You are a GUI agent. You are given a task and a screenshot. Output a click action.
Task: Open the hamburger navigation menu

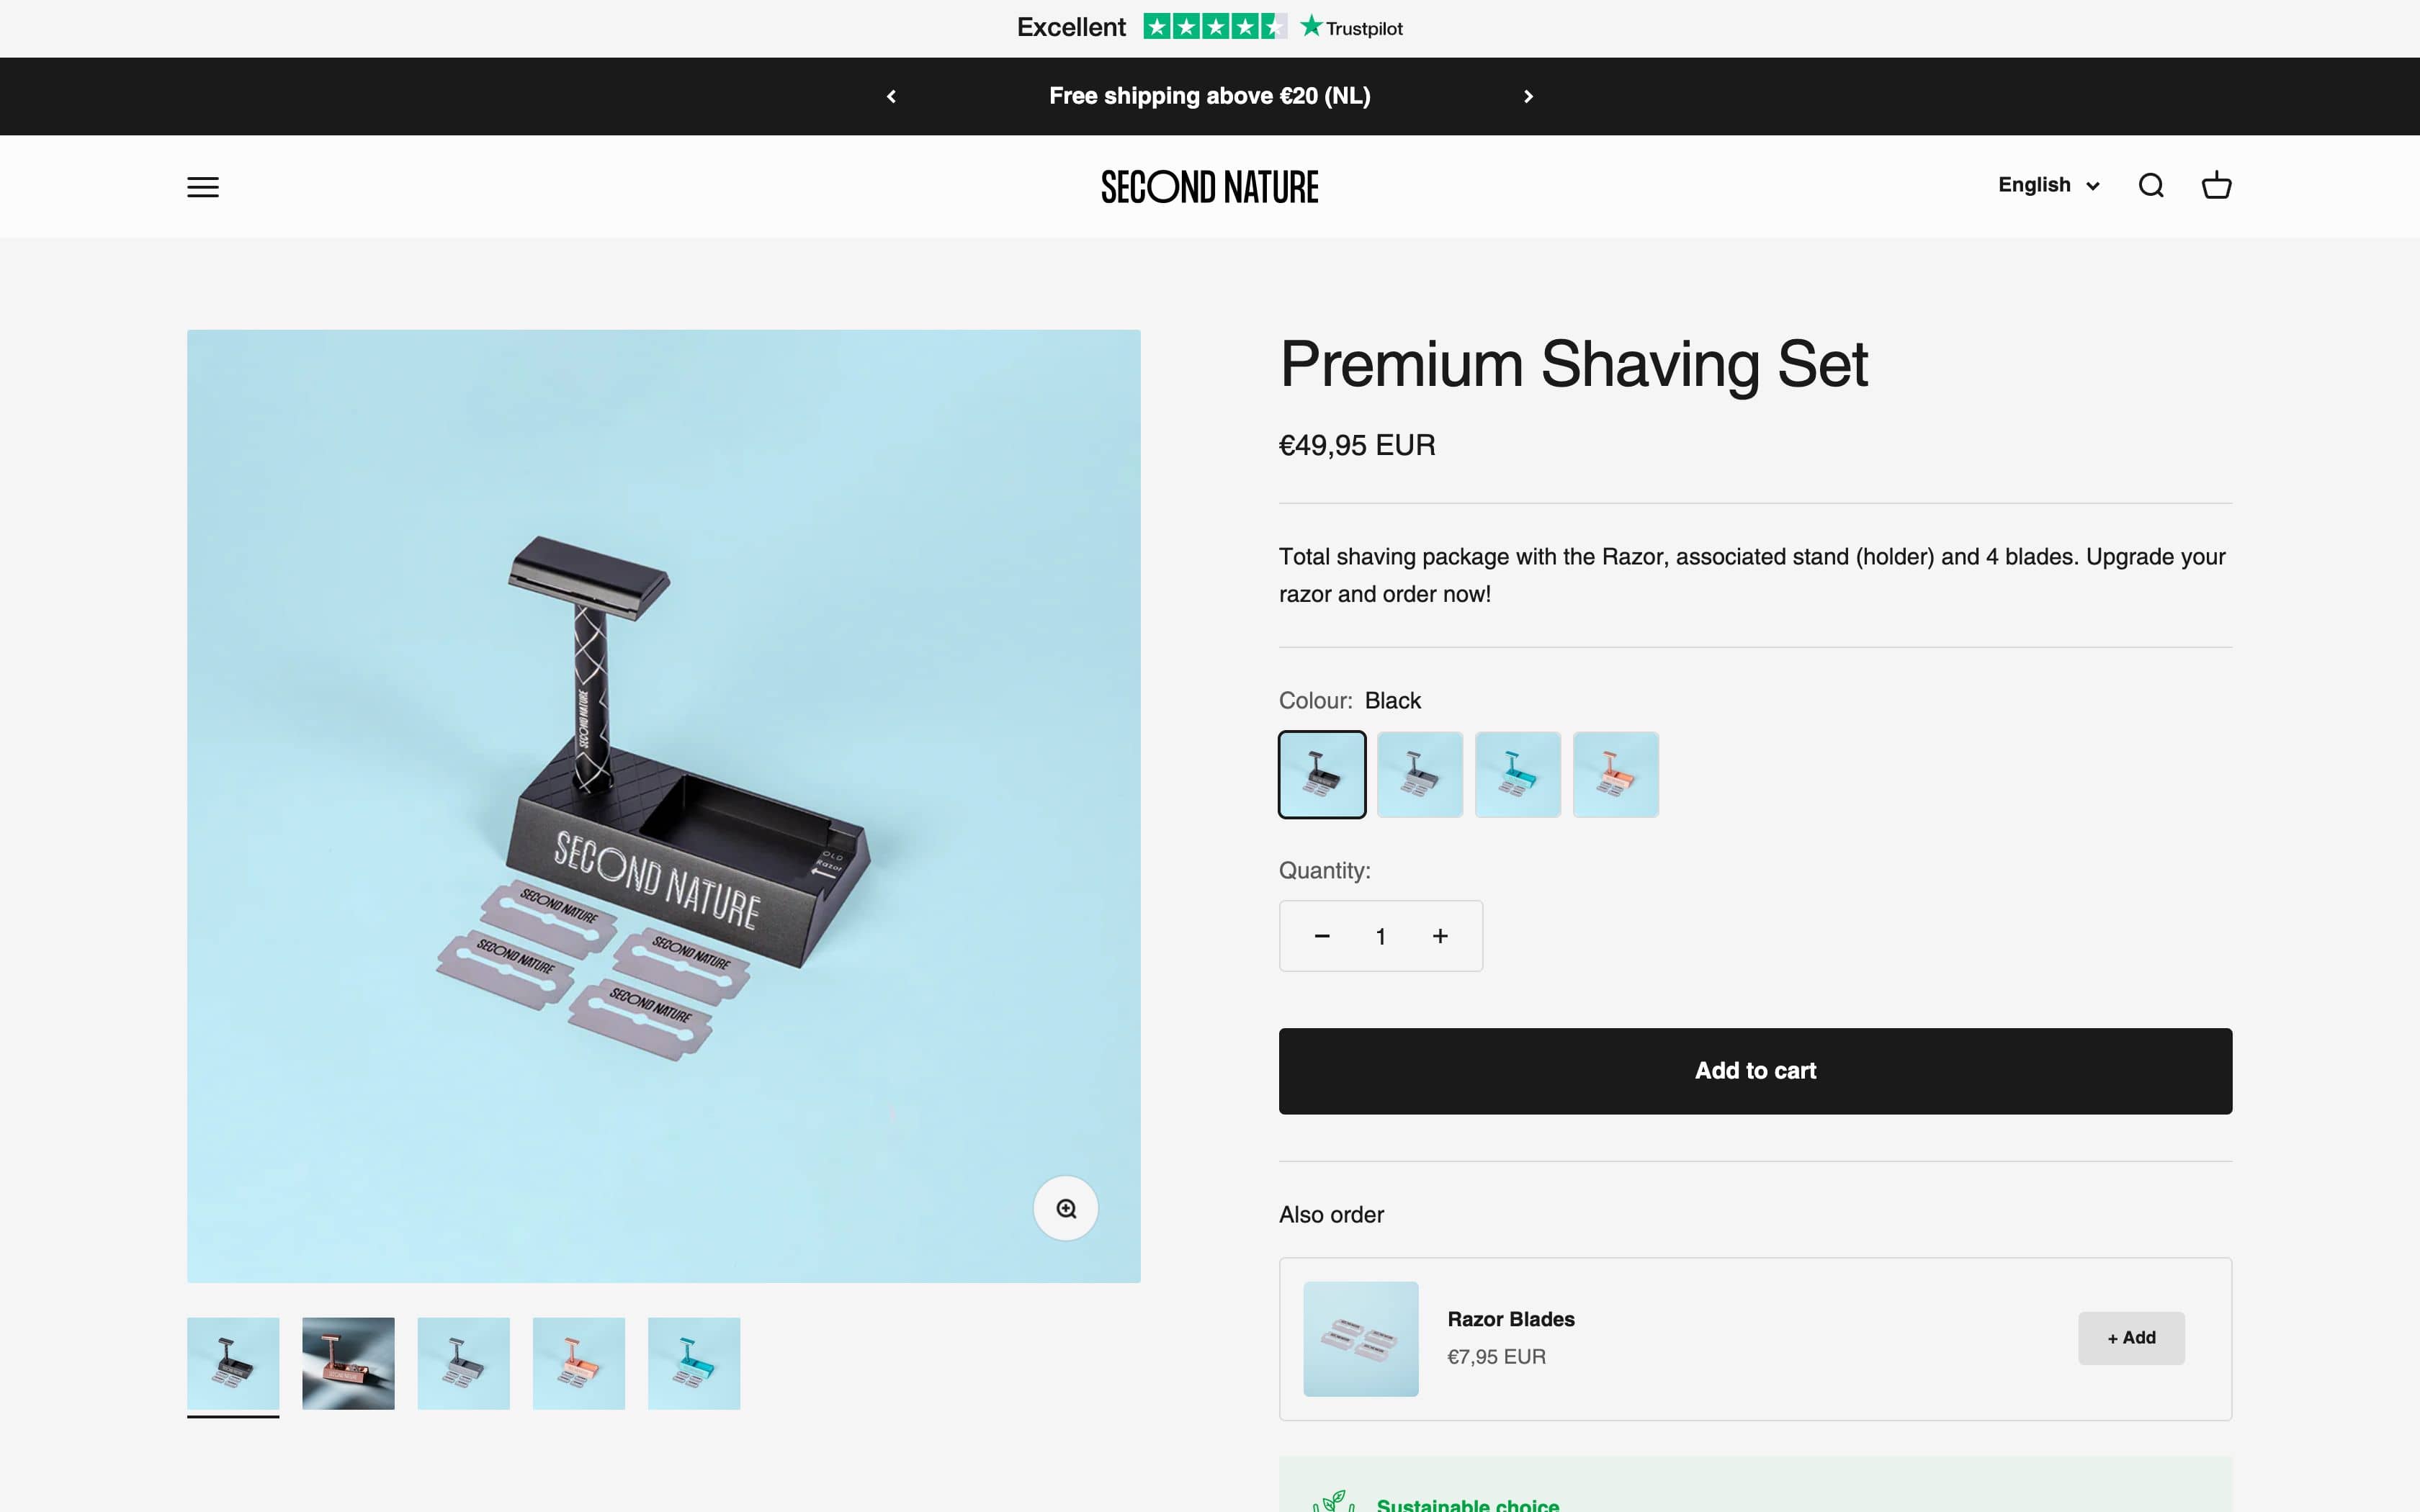(x=203, y=187)
